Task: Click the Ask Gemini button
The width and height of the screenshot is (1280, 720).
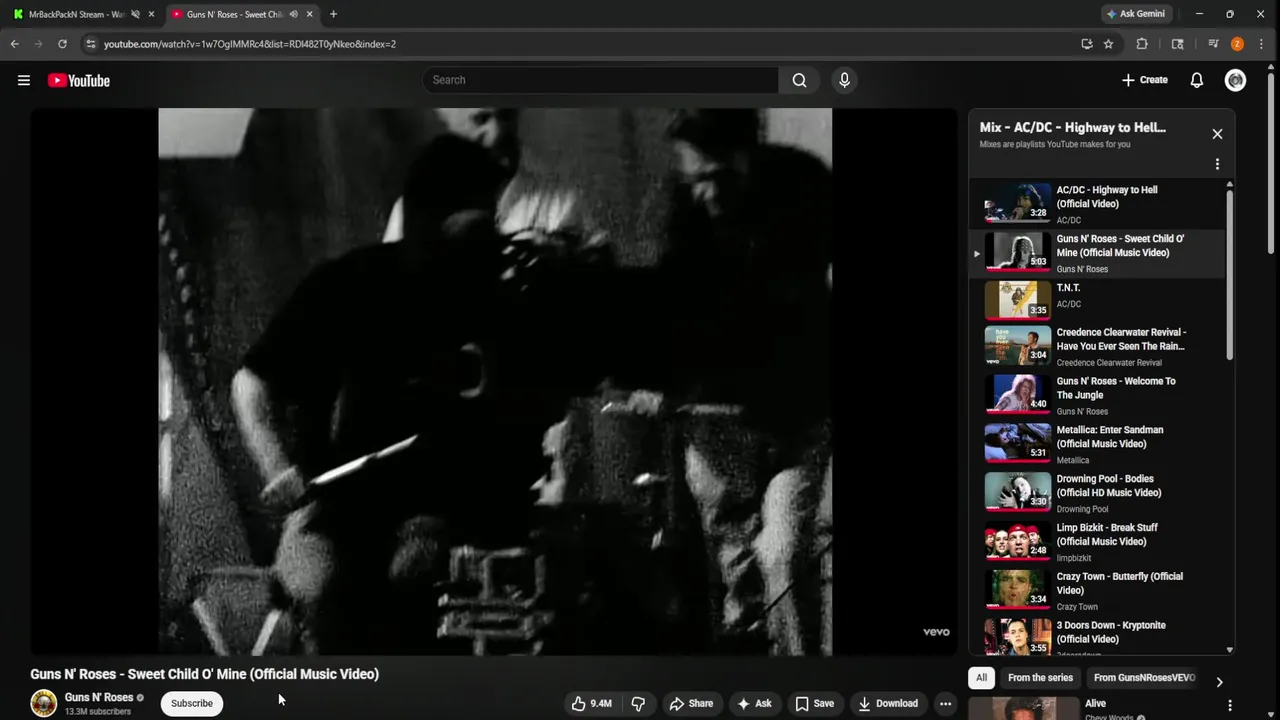Action: click(1135, 14)
